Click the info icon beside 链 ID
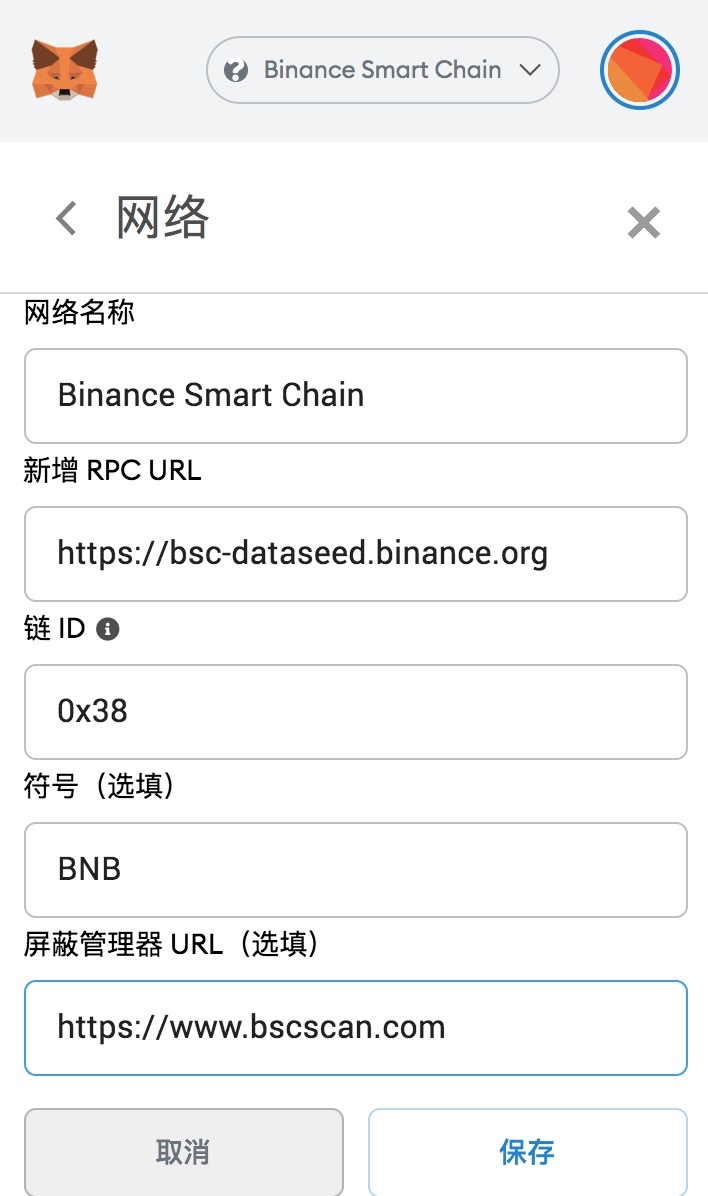708x1196 pixels. tap(108, 629)
